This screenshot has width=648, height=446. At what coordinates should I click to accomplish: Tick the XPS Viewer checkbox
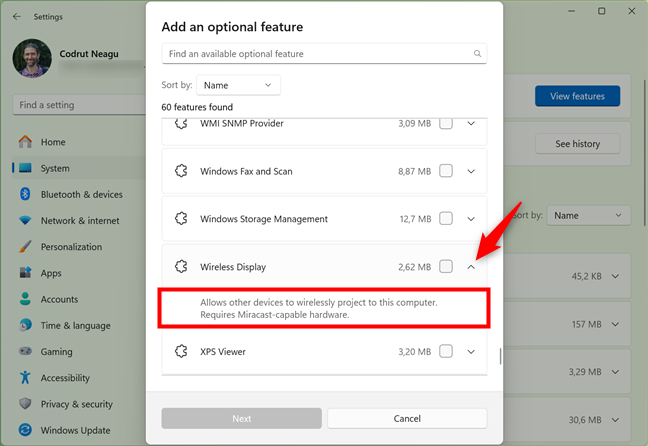pos(446,351)
